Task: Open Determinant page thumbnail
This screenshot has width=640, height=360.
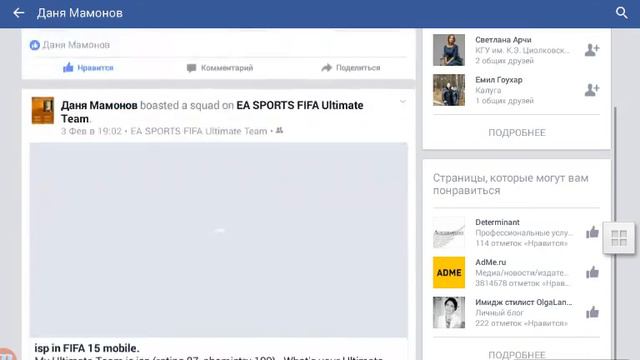Action: click(449, 233)
